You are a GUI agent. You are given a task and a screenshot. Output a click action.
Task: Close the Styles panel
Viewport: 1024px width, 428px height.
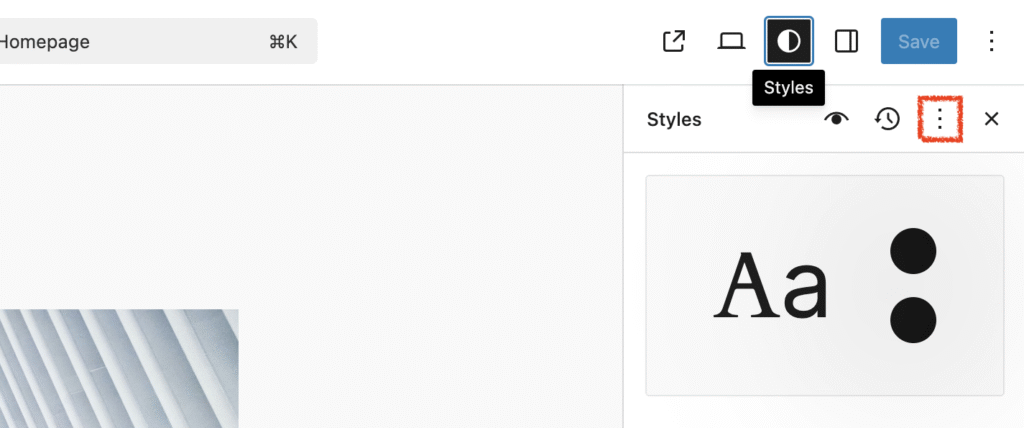[x=991, y=119]
